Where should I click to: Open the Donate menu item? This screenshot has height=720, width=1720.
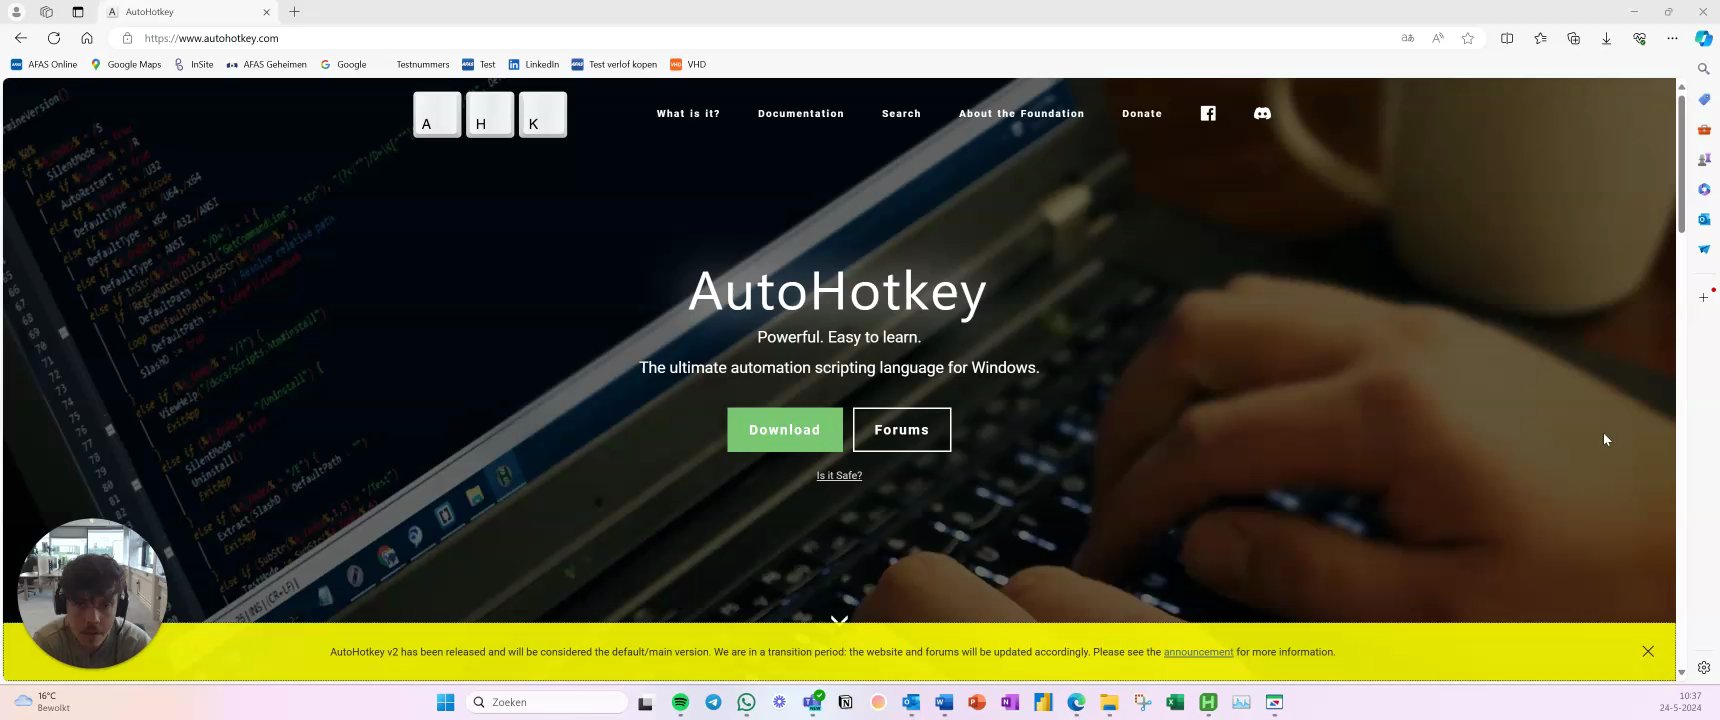1142,114
